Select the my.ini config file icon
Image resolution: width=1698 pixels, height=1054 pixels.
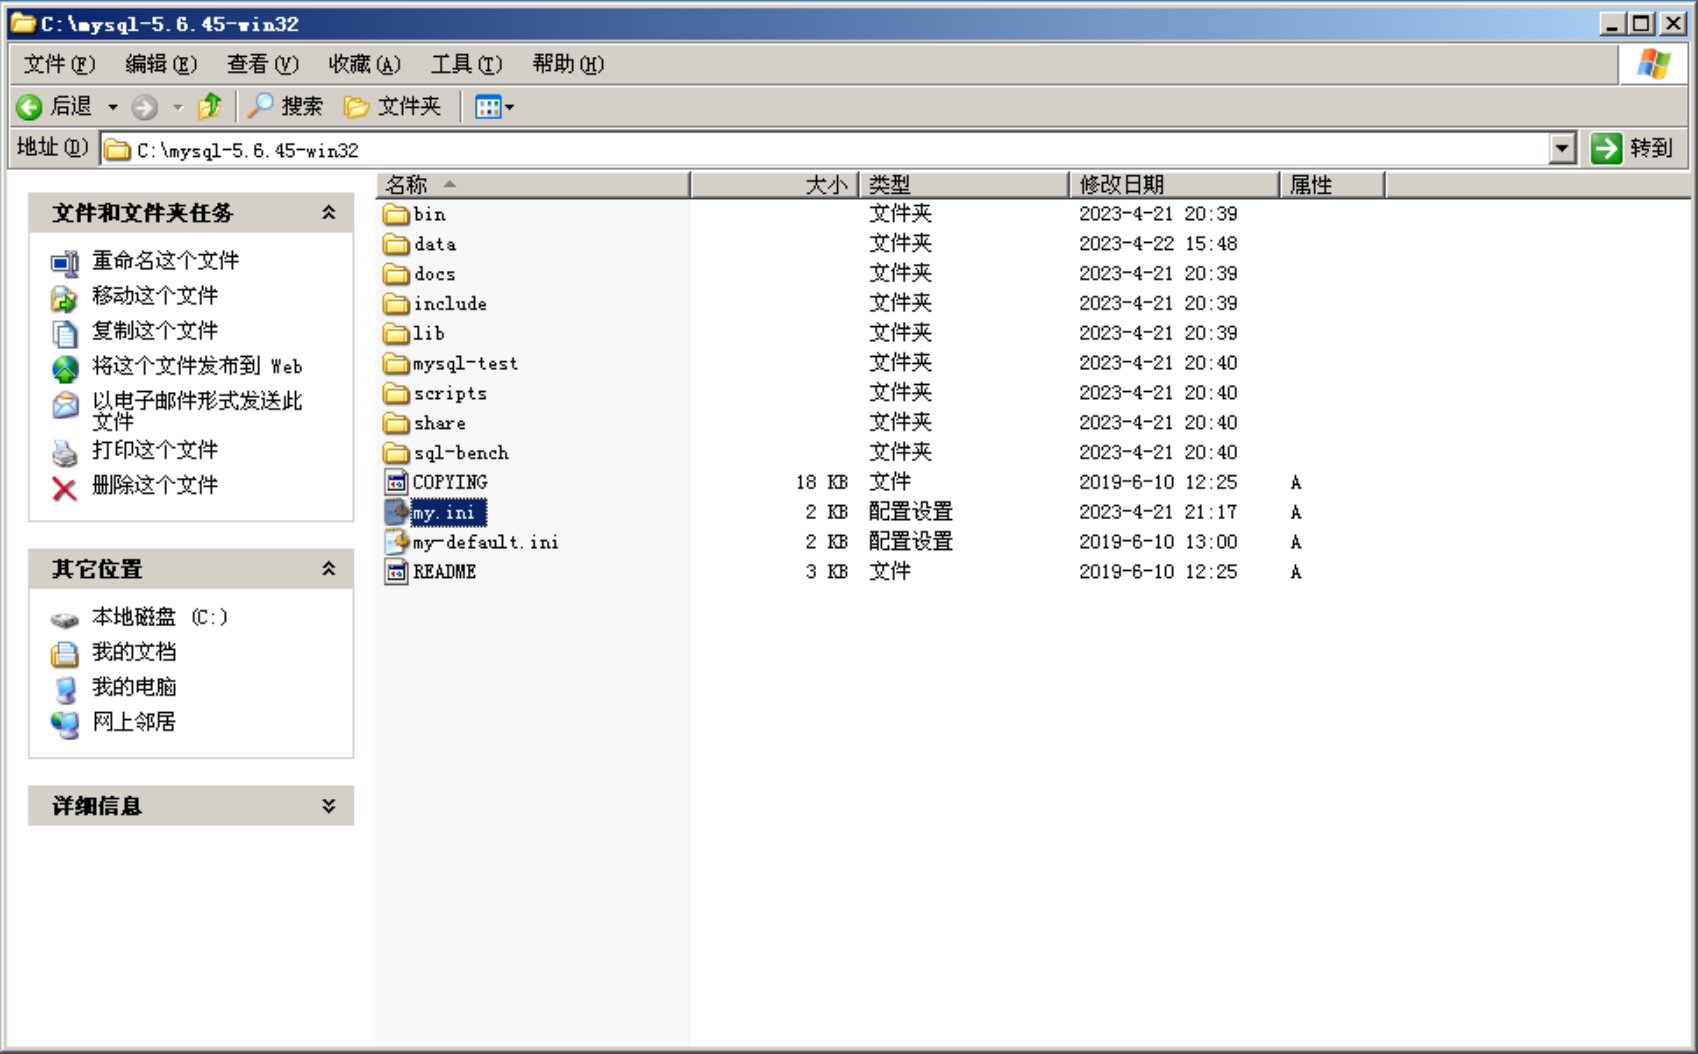[x=396, y=512]
